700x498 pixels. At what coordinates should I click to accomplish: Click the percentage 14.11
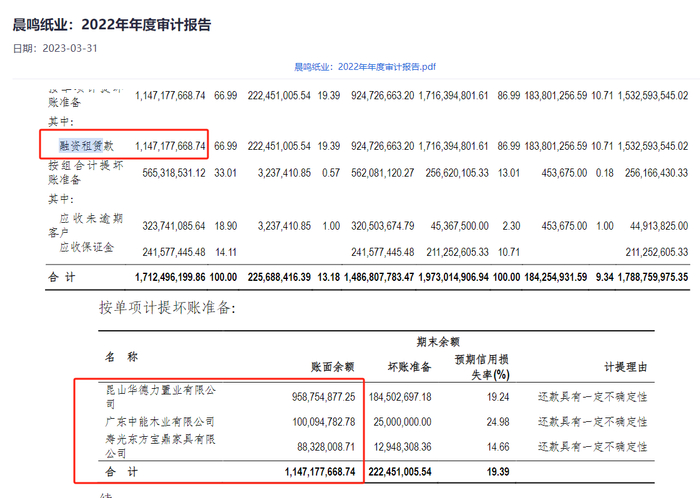[226, 252]
